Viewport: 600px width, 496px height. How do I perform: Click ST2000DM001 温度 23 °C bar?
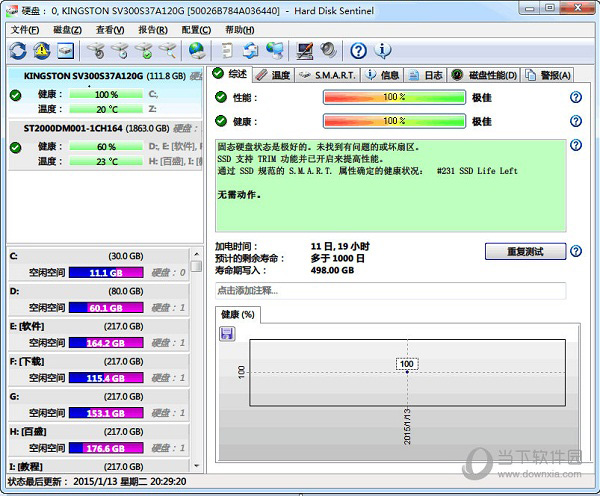[x=106, y=161]
